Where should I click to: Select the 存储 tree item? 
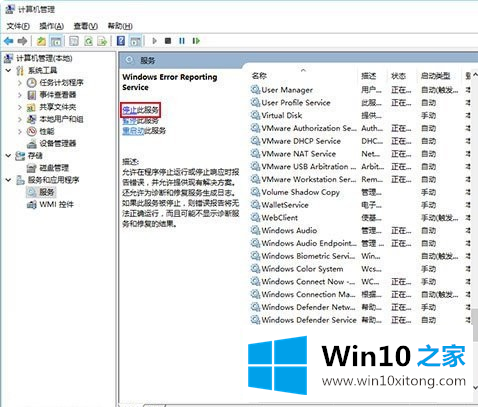pos(35,156)
